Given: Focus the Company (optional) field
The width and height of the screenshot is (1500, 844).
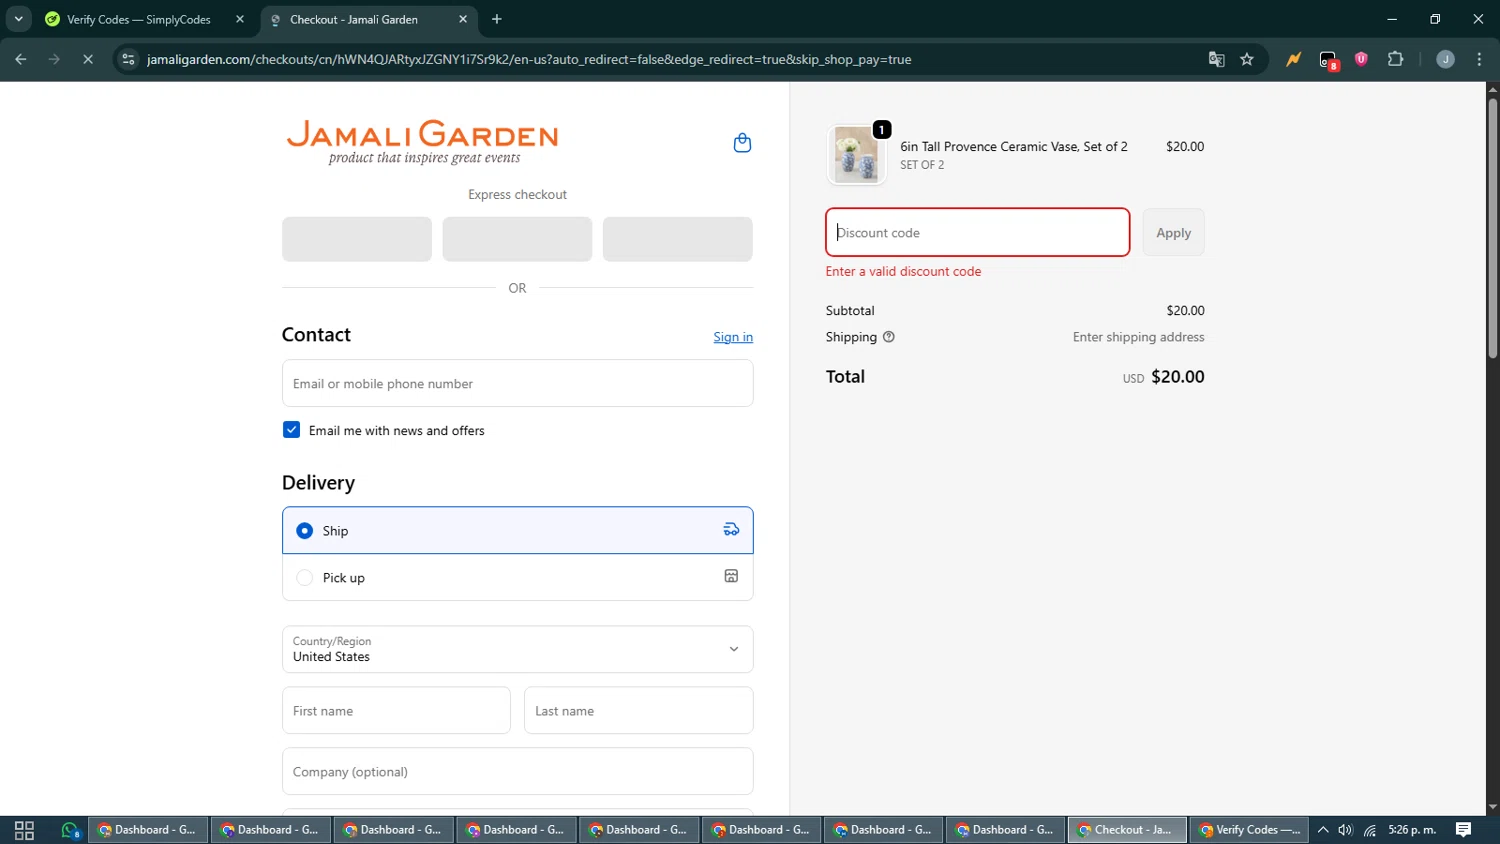Looking at the screenshot, I should (517, 771).
